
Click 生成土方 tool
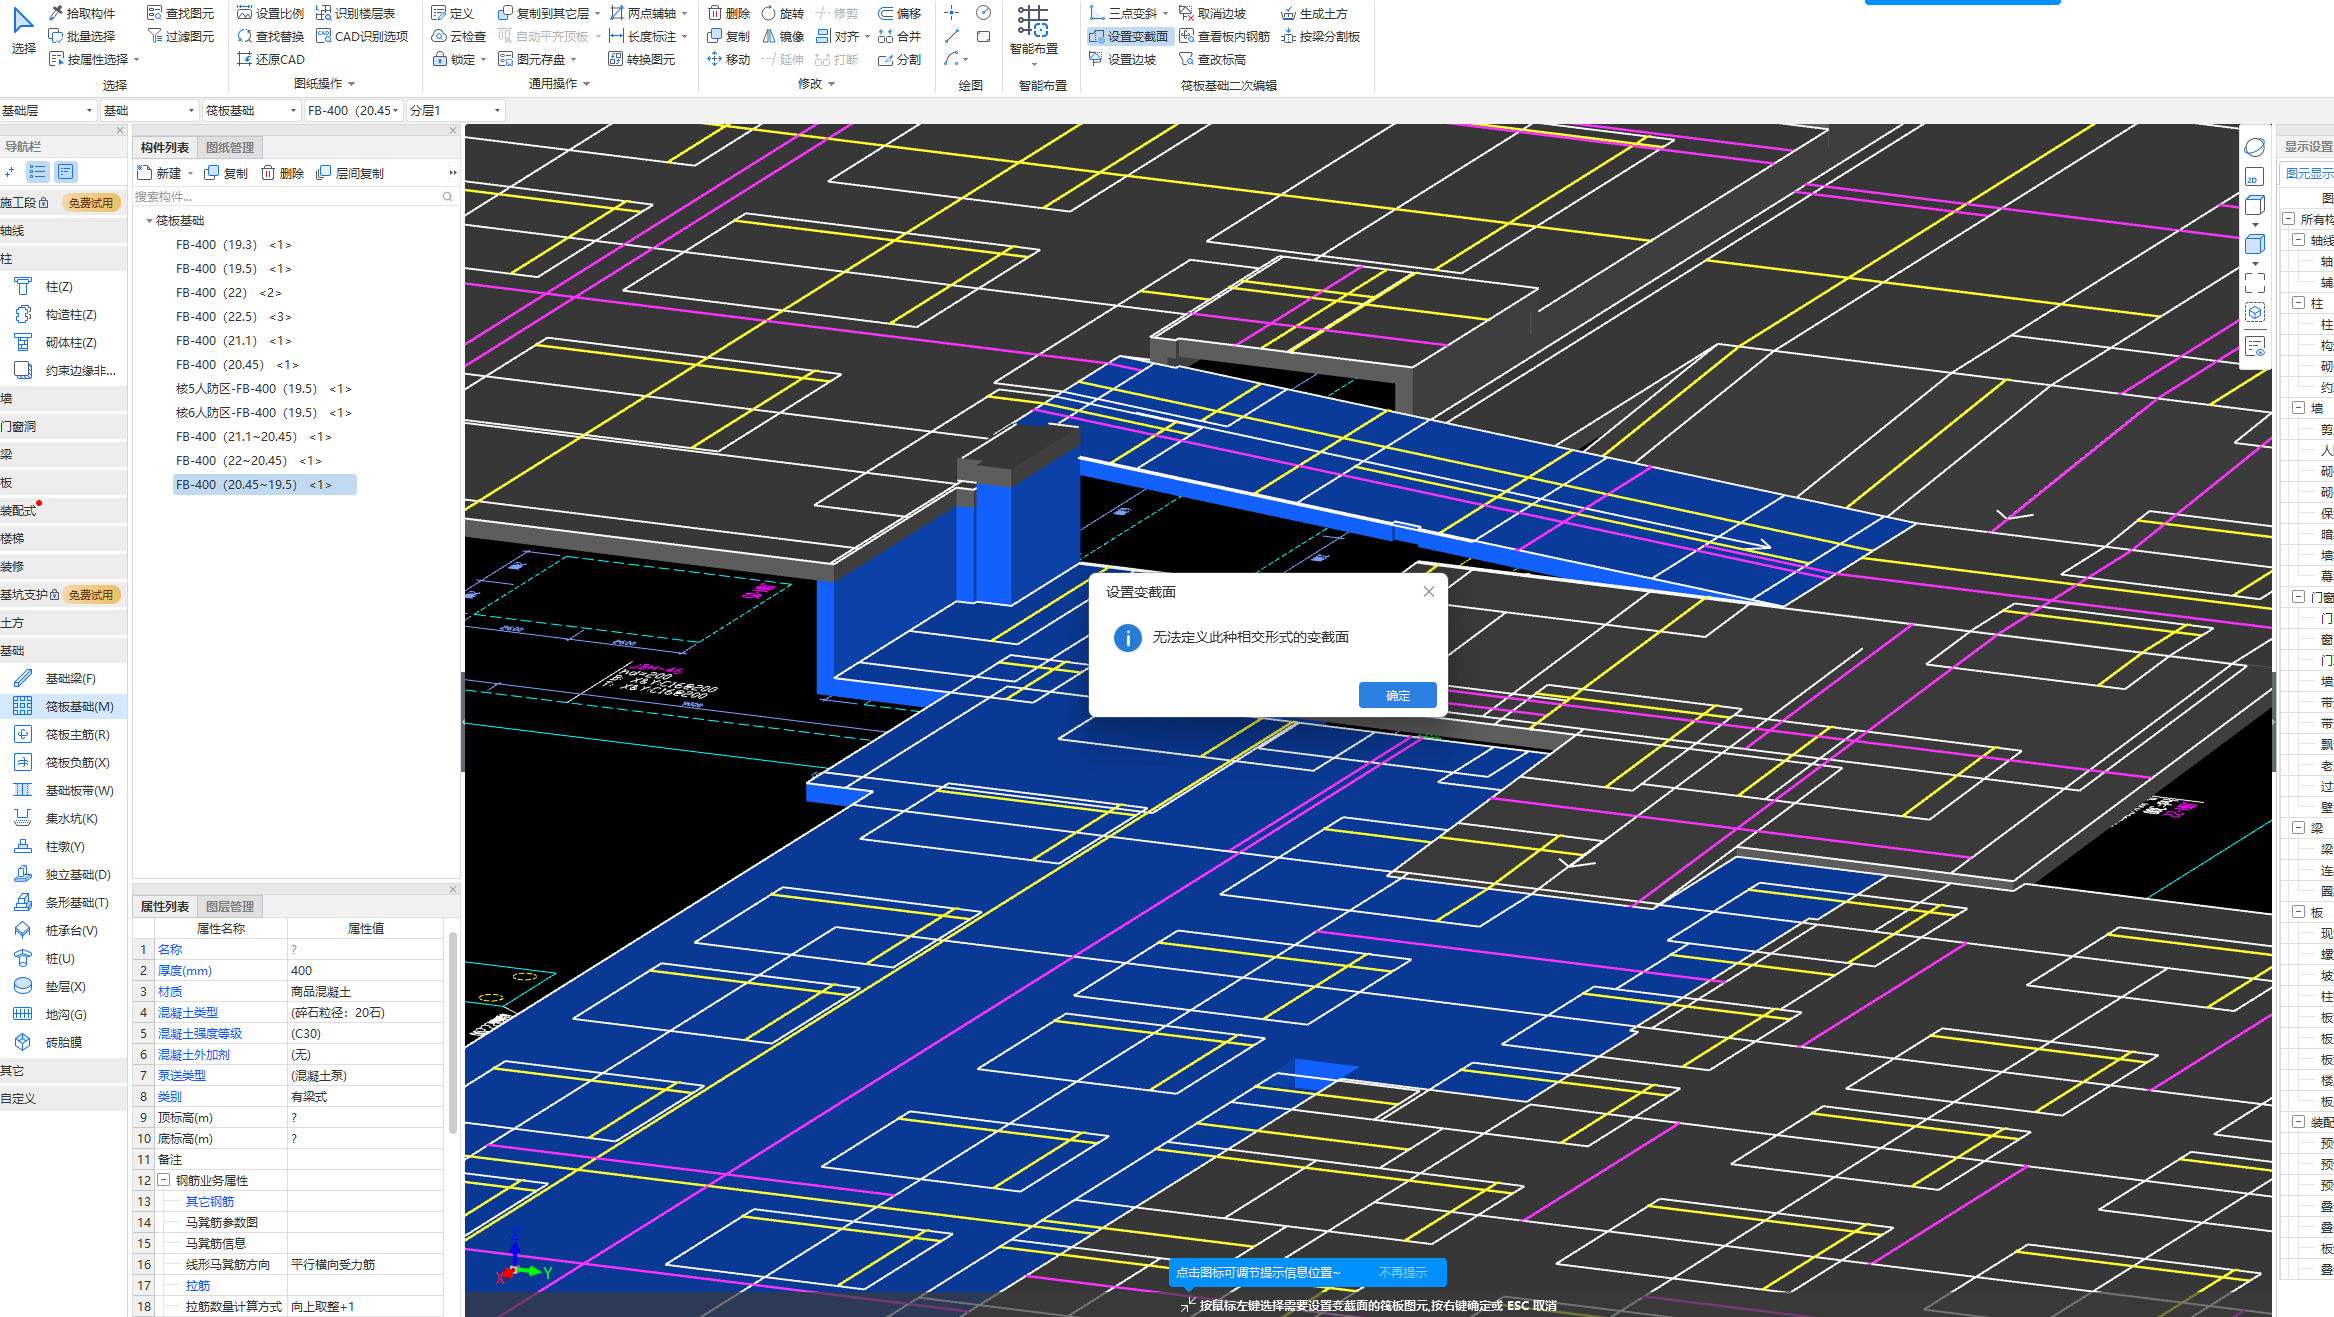[1314, 13]
